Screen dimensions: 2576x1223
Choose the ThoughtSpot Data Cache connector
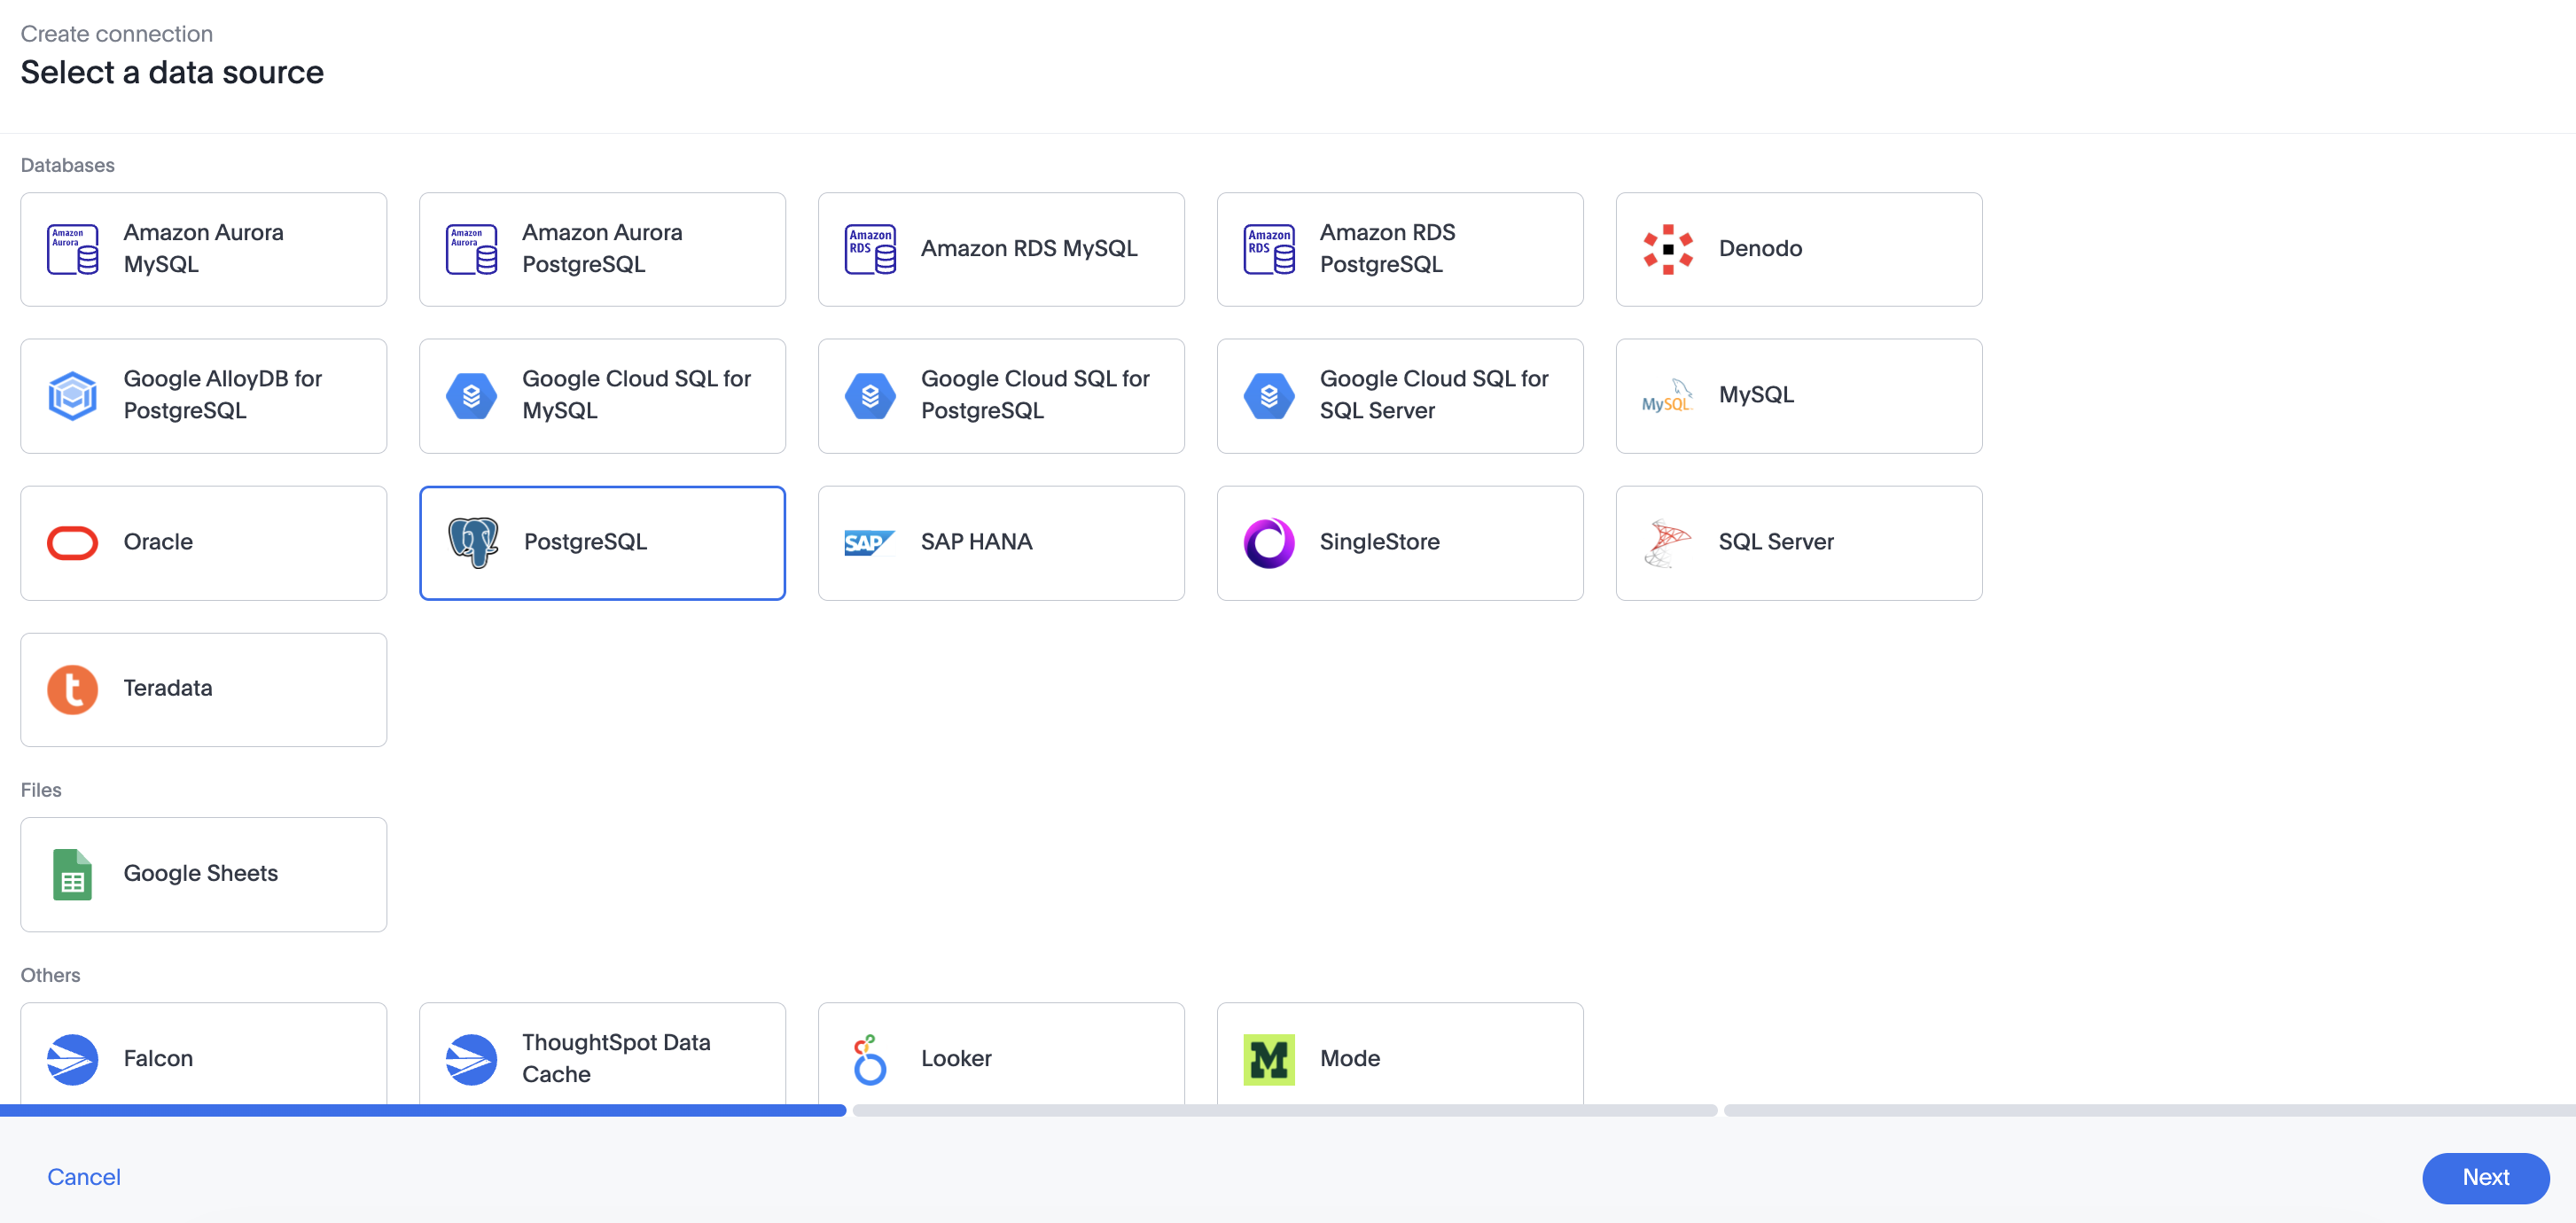click(x=602, y=1058)
